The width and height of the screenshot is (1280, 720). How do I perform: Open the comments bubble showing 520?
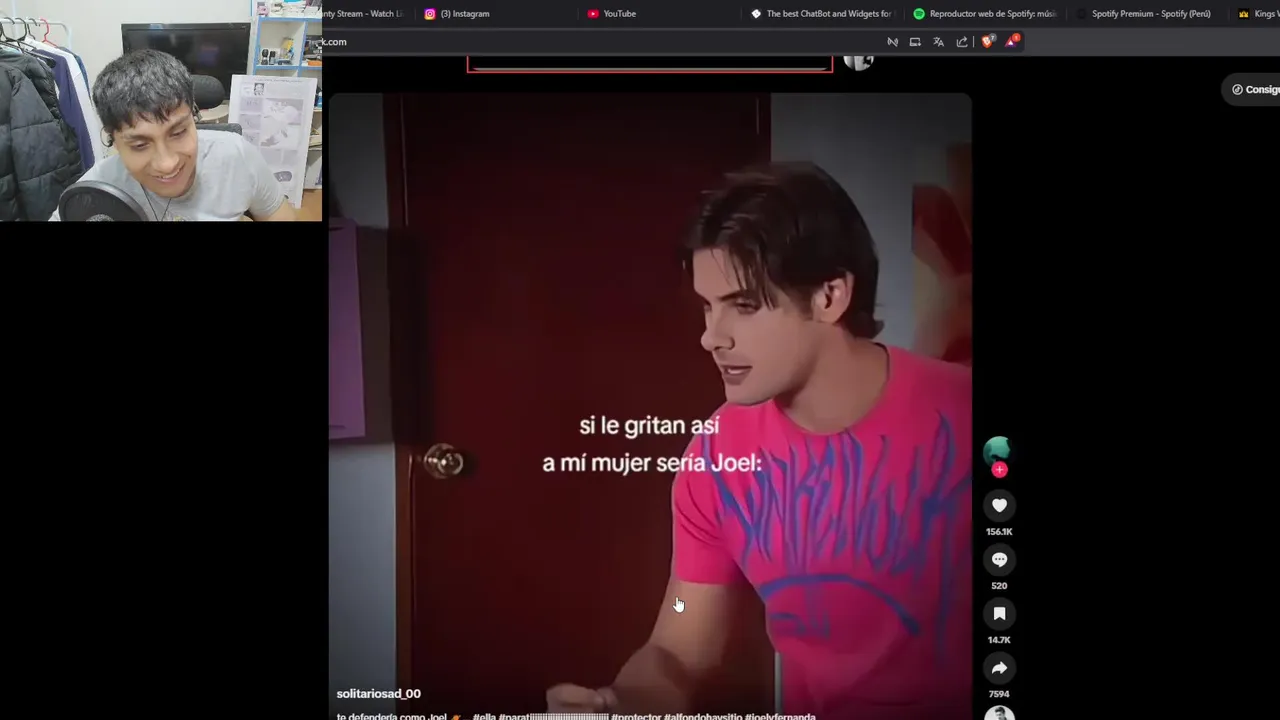click(x=999, y=559)
